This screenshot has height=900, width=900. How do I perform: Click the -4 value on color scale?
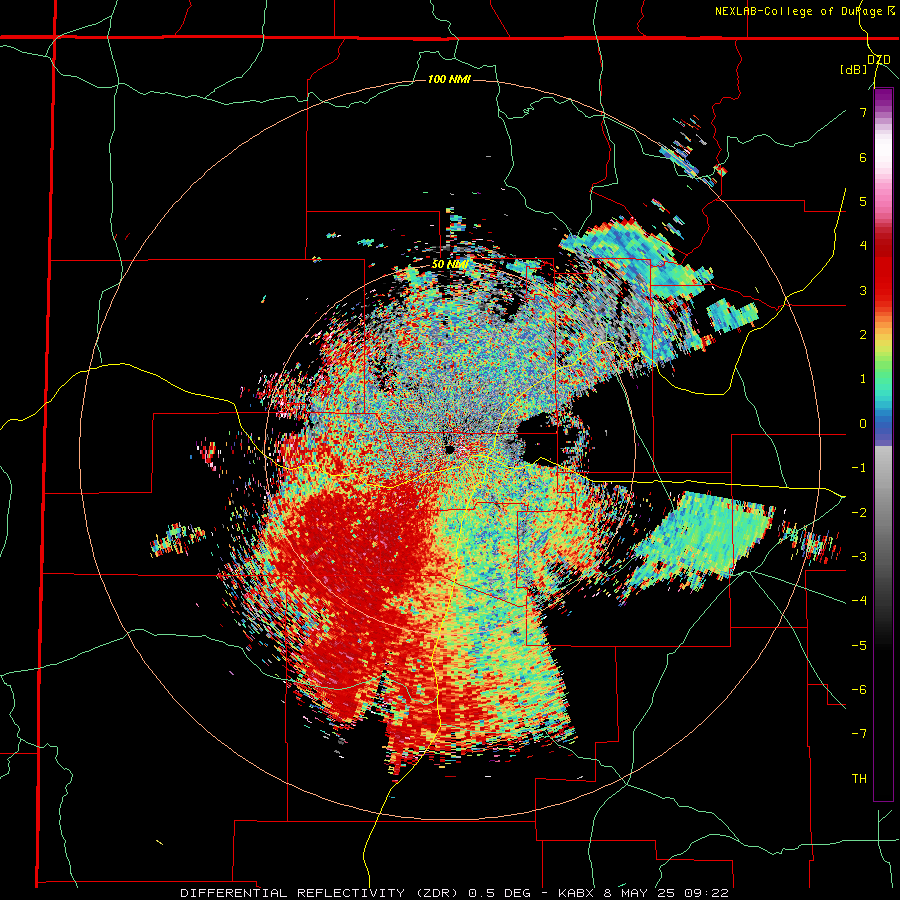point(859,601)
